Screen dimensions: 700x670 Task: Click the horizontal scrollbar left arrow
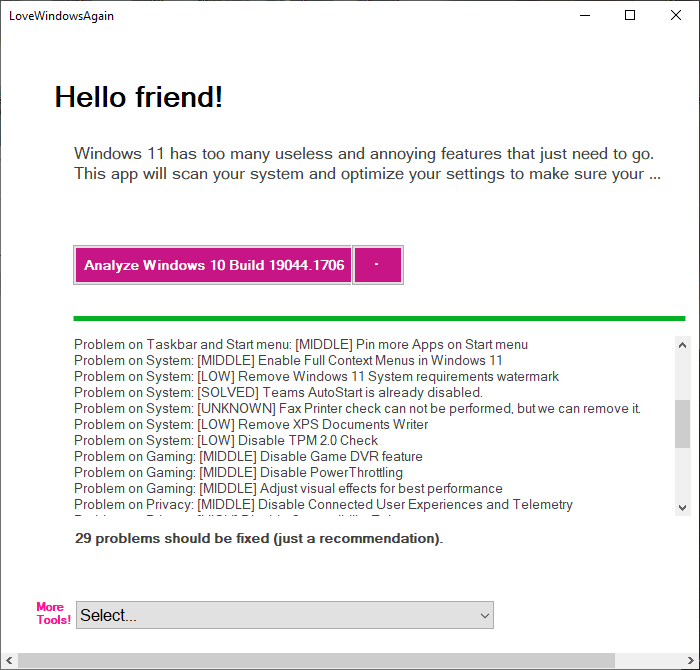tap(9, 660)
